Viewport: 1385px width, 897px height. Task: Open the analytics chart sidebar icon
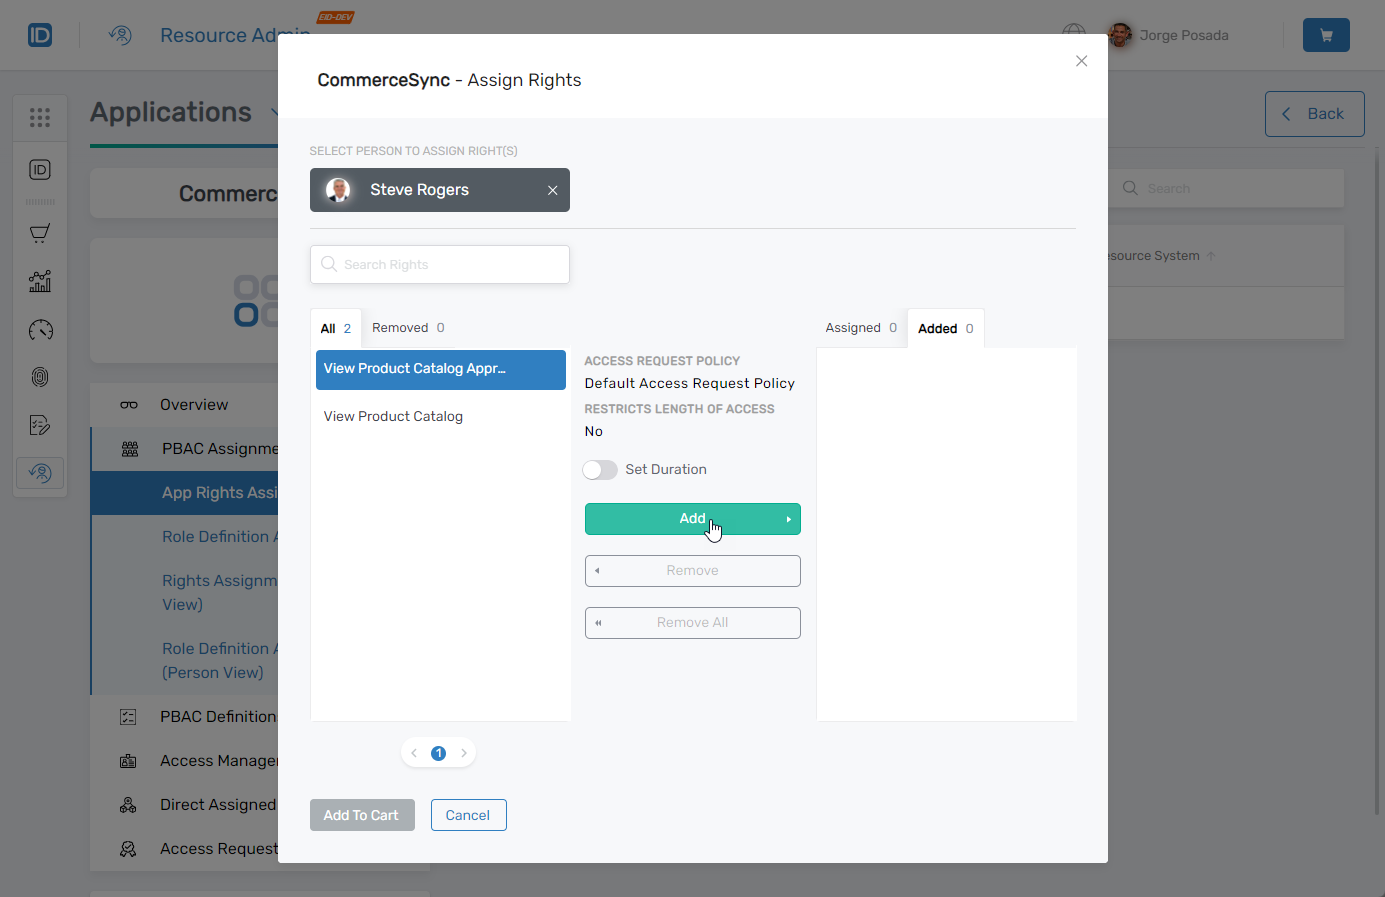coord(40,282)
